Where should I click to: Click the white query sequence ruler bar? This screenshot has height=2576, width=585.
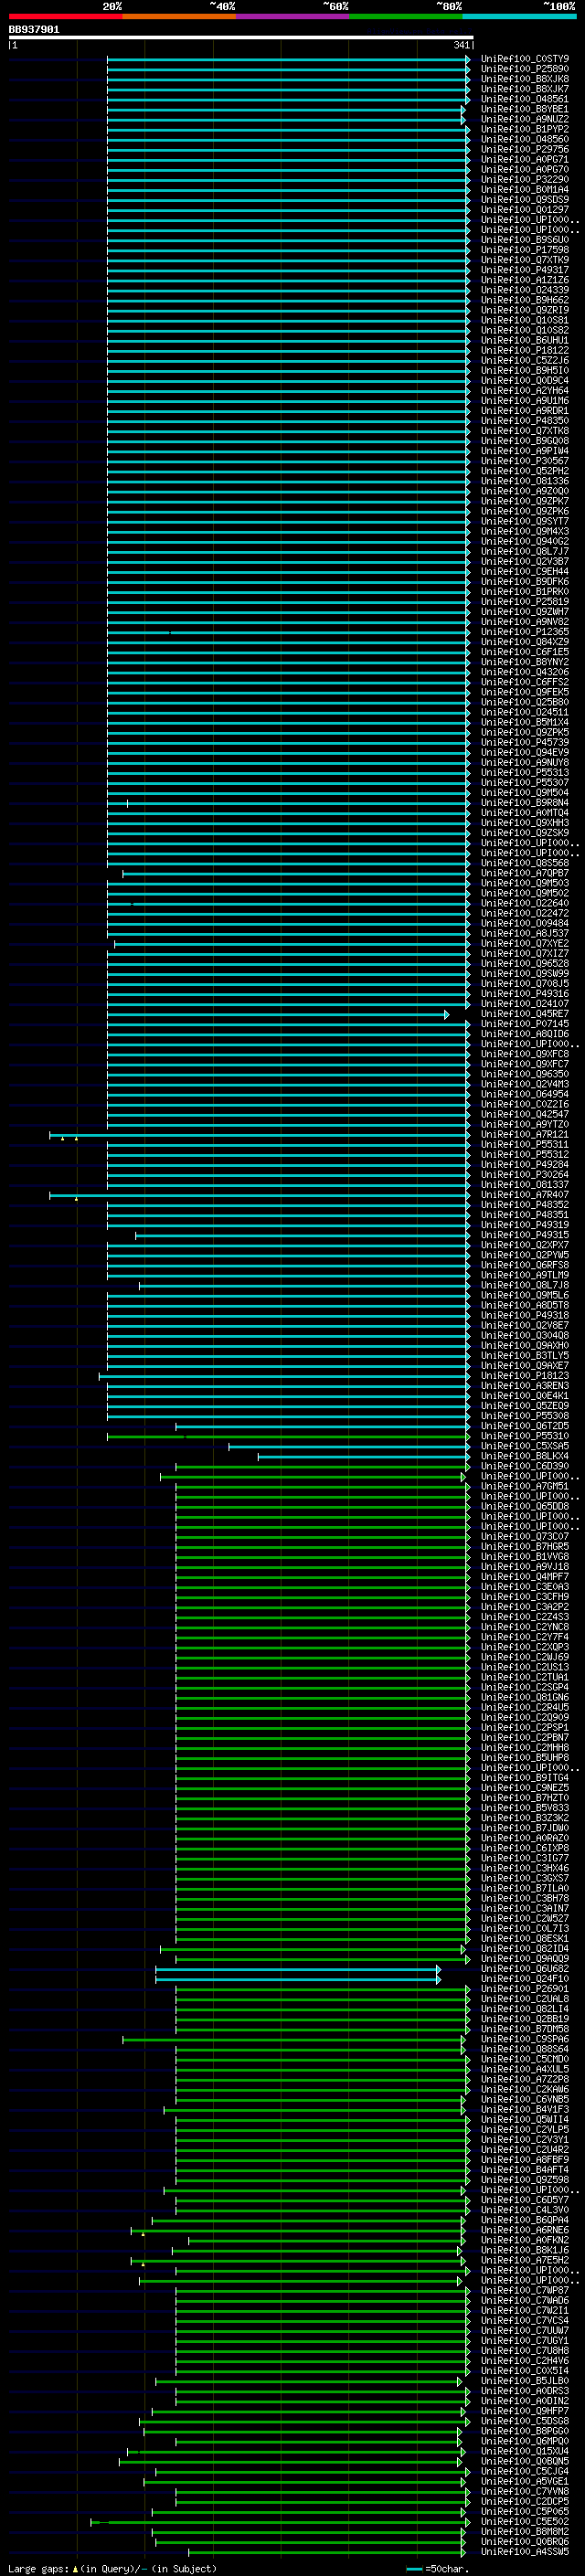241,38
